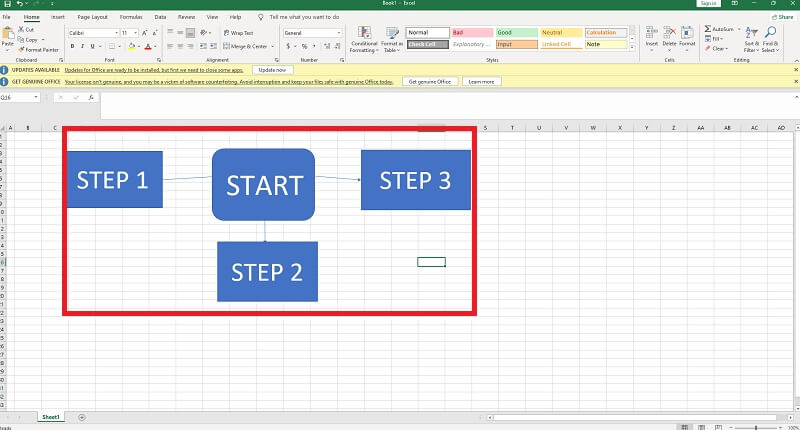
Task: Open the Clear eraser dropdown
Action: click(x=716, y=48)
